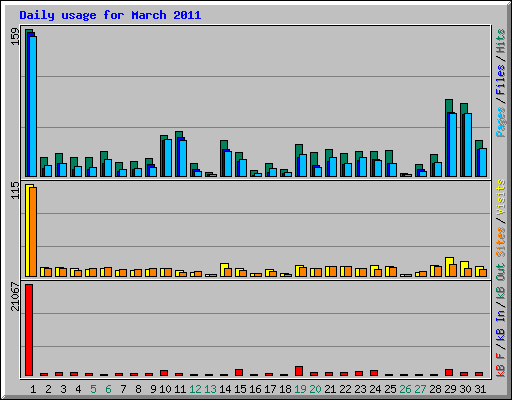Select the weekend day 19 label
The image size is (512, 400).
[300, 389]
